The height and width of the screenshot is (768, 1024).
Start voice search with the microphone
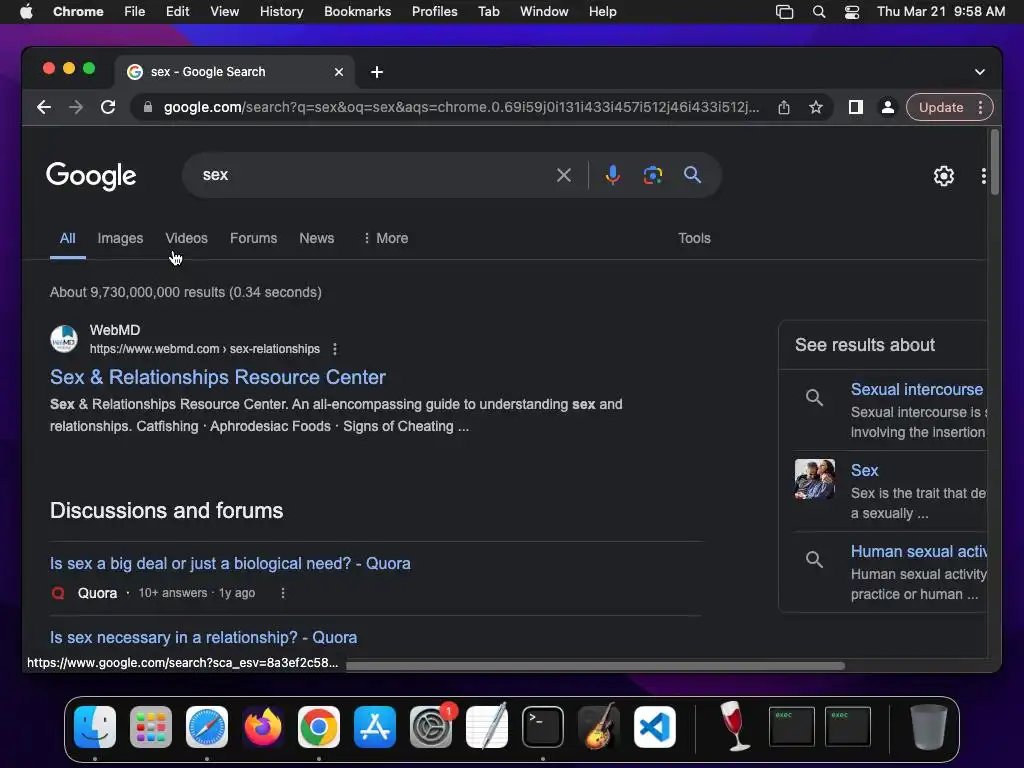tap(613, 175)
